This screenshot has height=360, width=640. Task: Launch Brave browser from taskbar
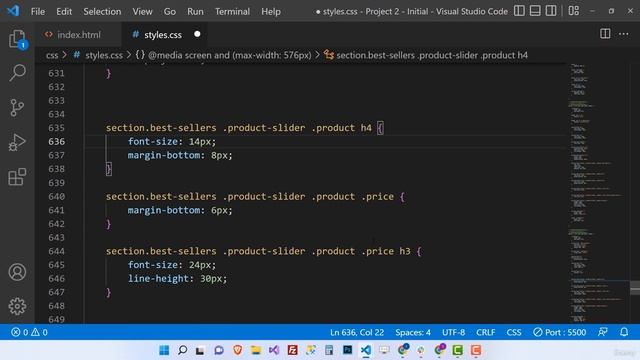[238, 350]
